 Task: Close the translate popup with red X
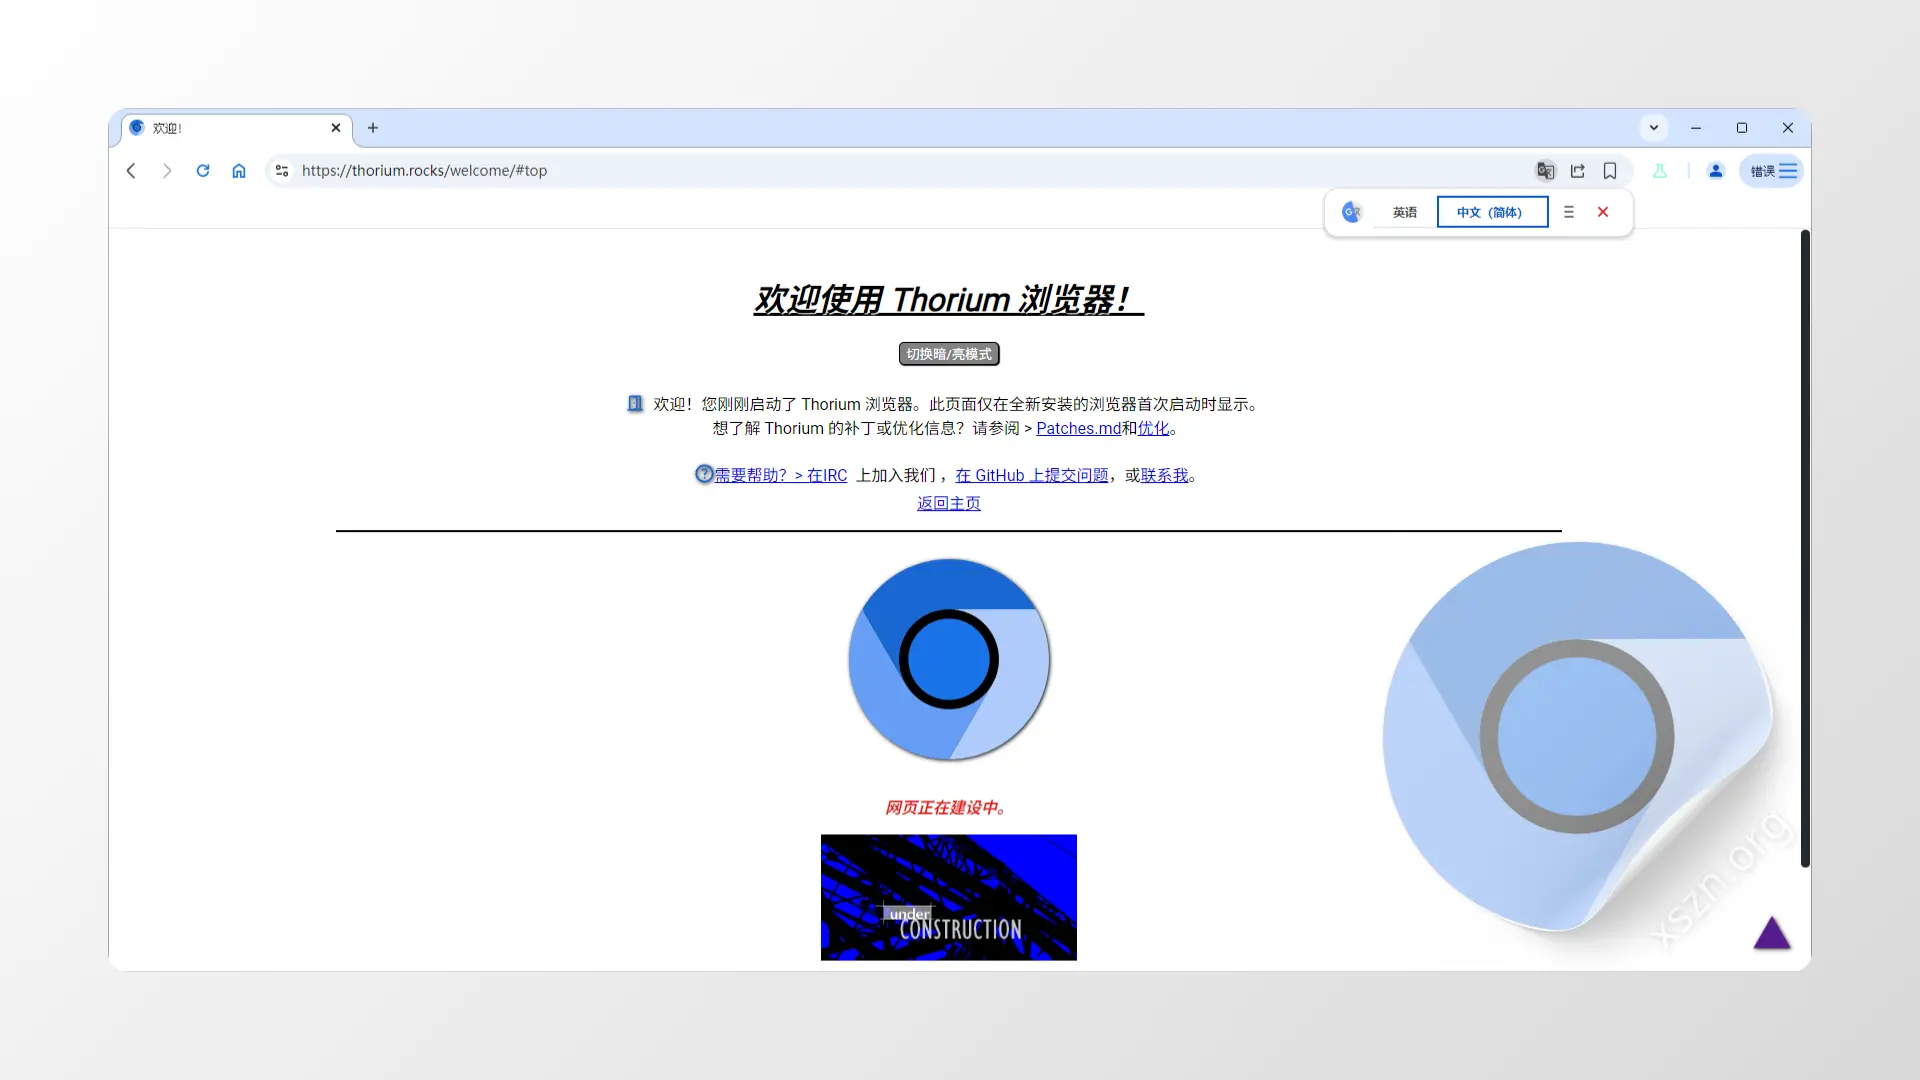[x=1603, y=212]
